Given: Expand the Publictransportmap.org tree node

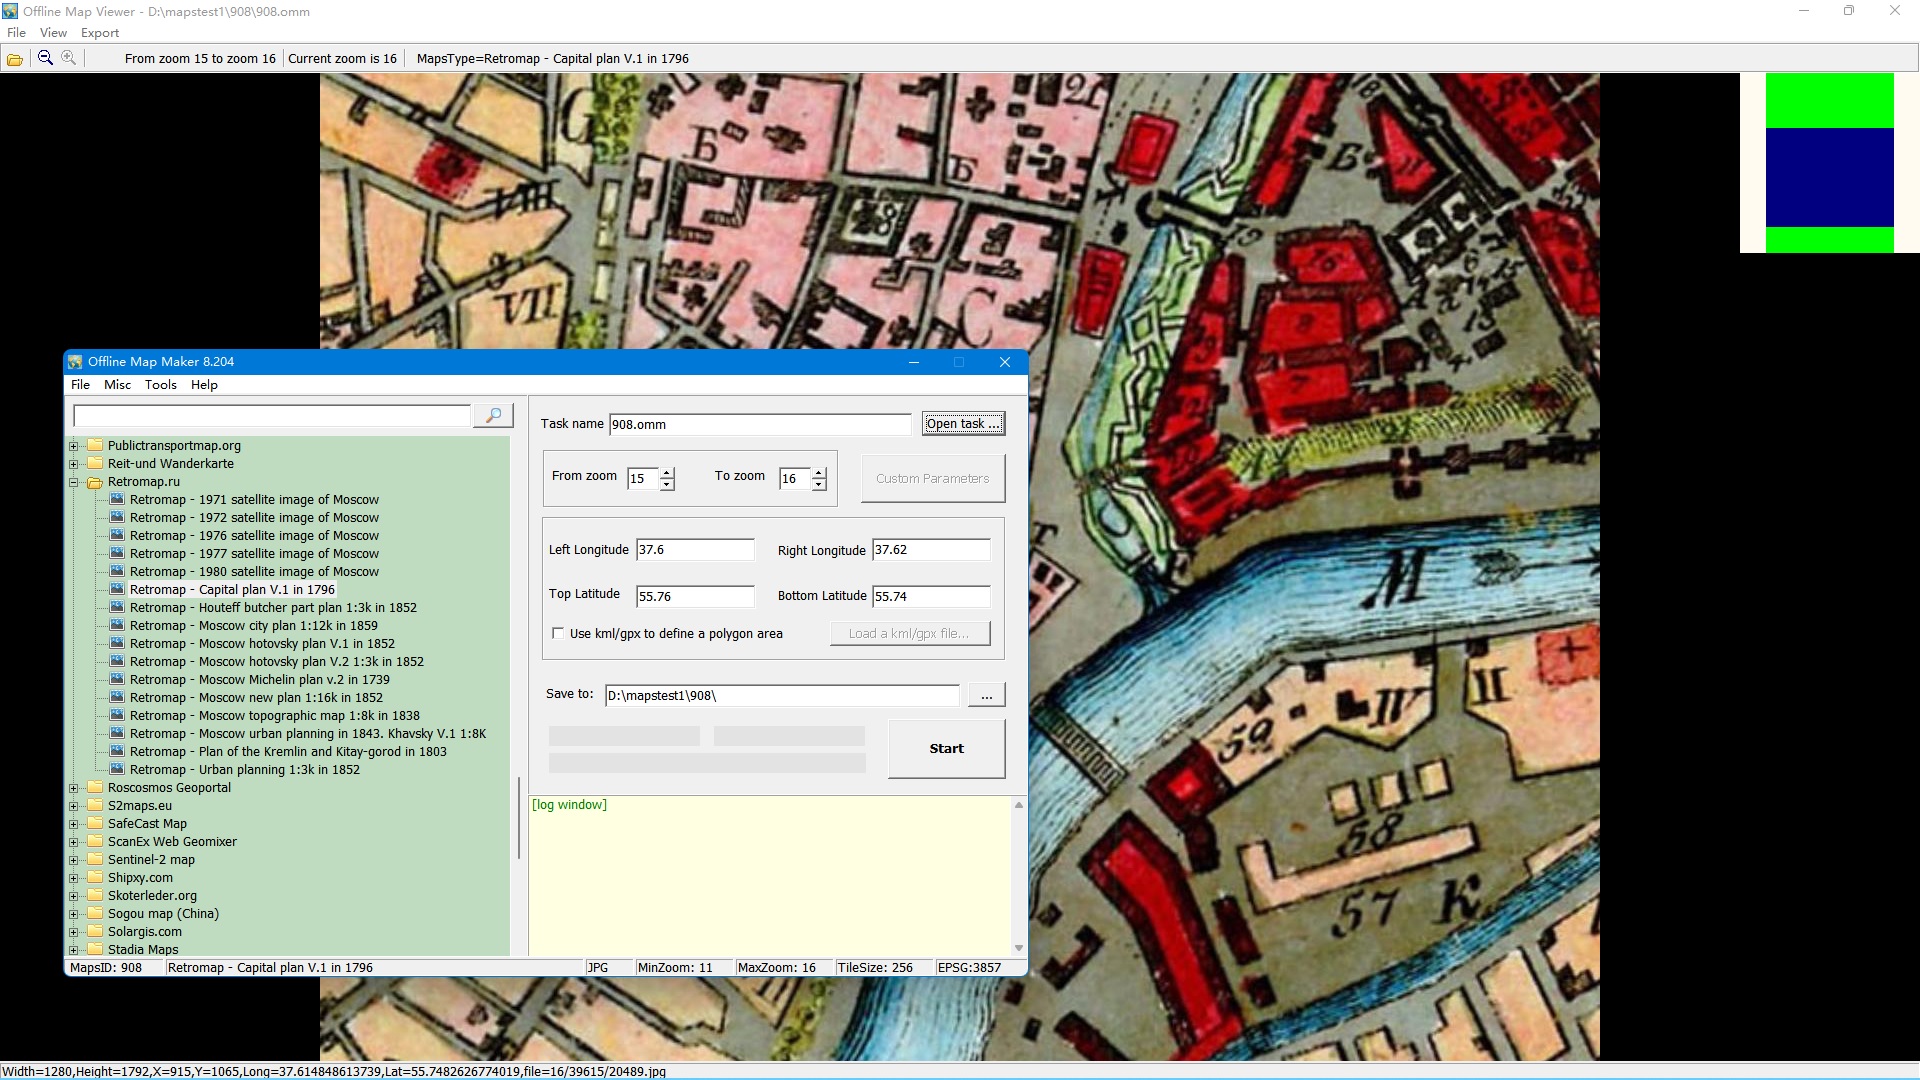Looking at the screenshot, I should click(x=73, y=446).
